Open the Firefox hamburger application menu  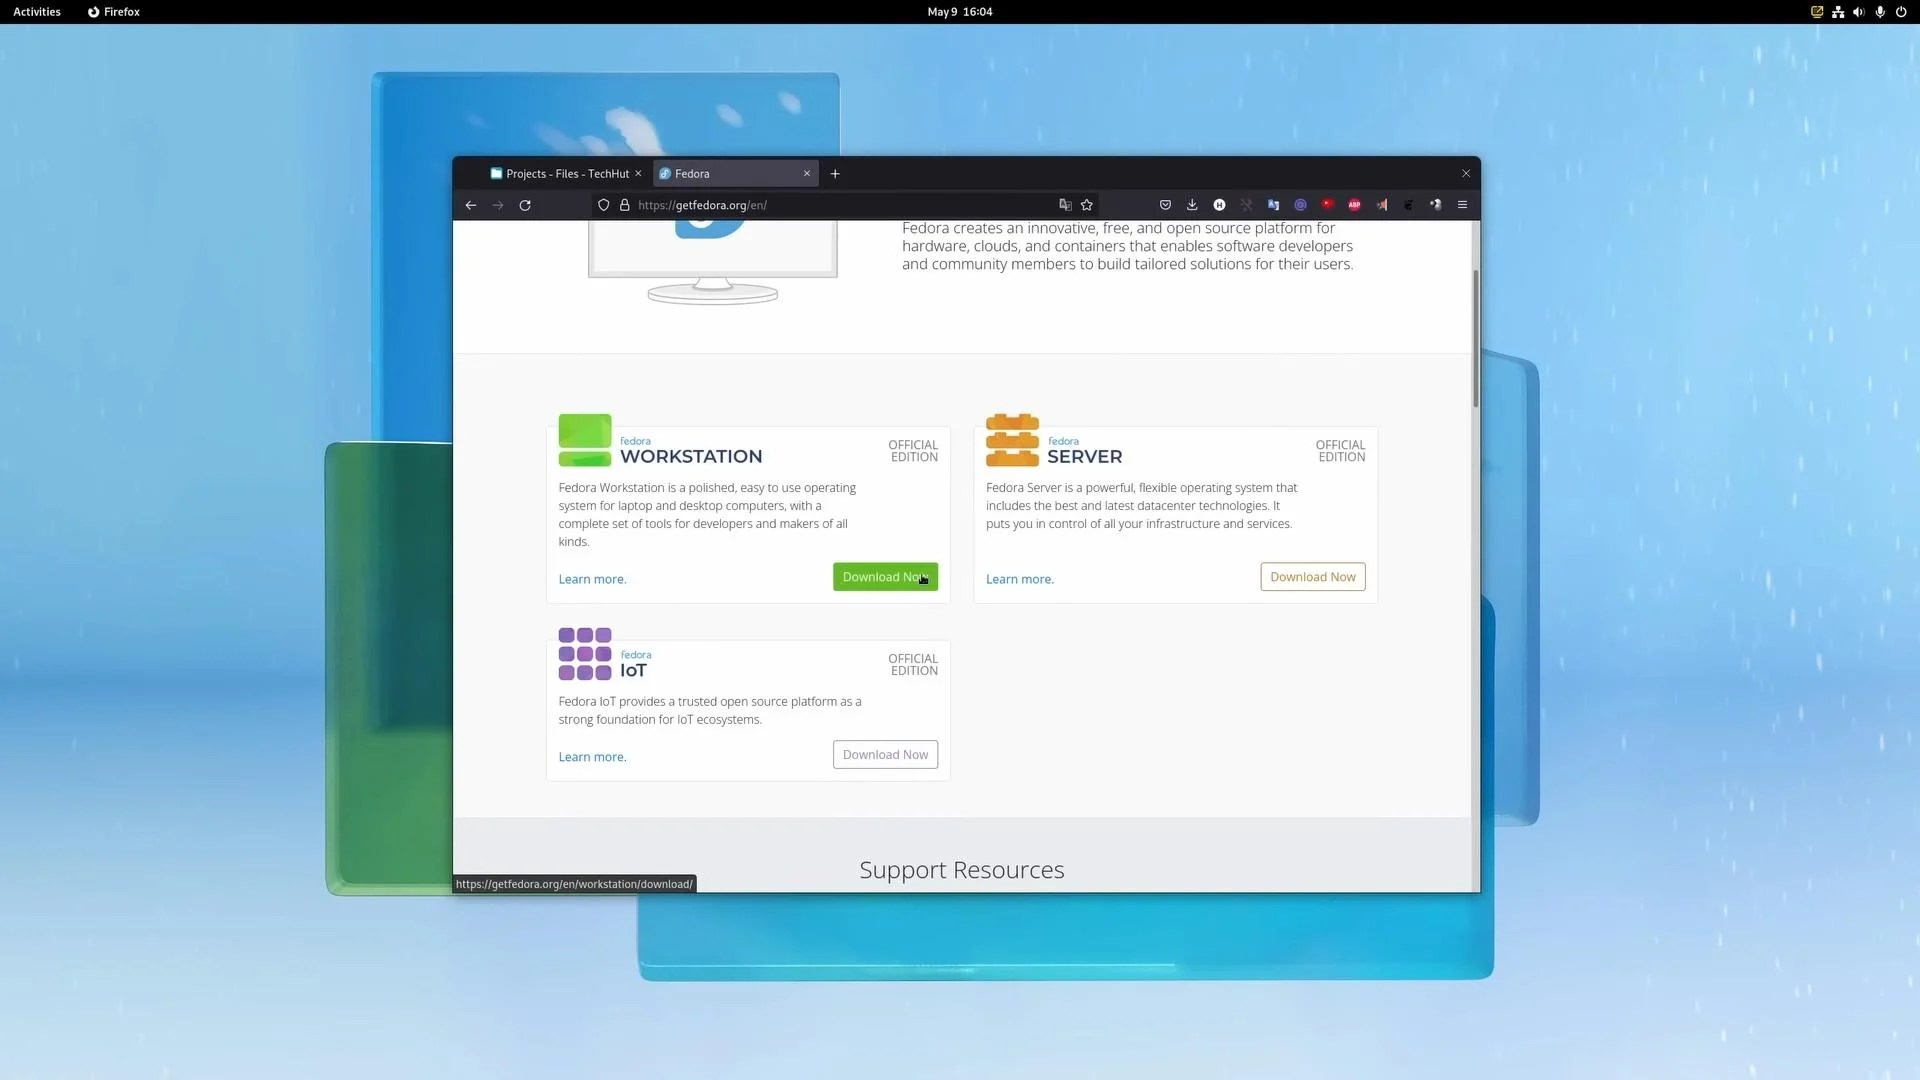(1462, 205)
